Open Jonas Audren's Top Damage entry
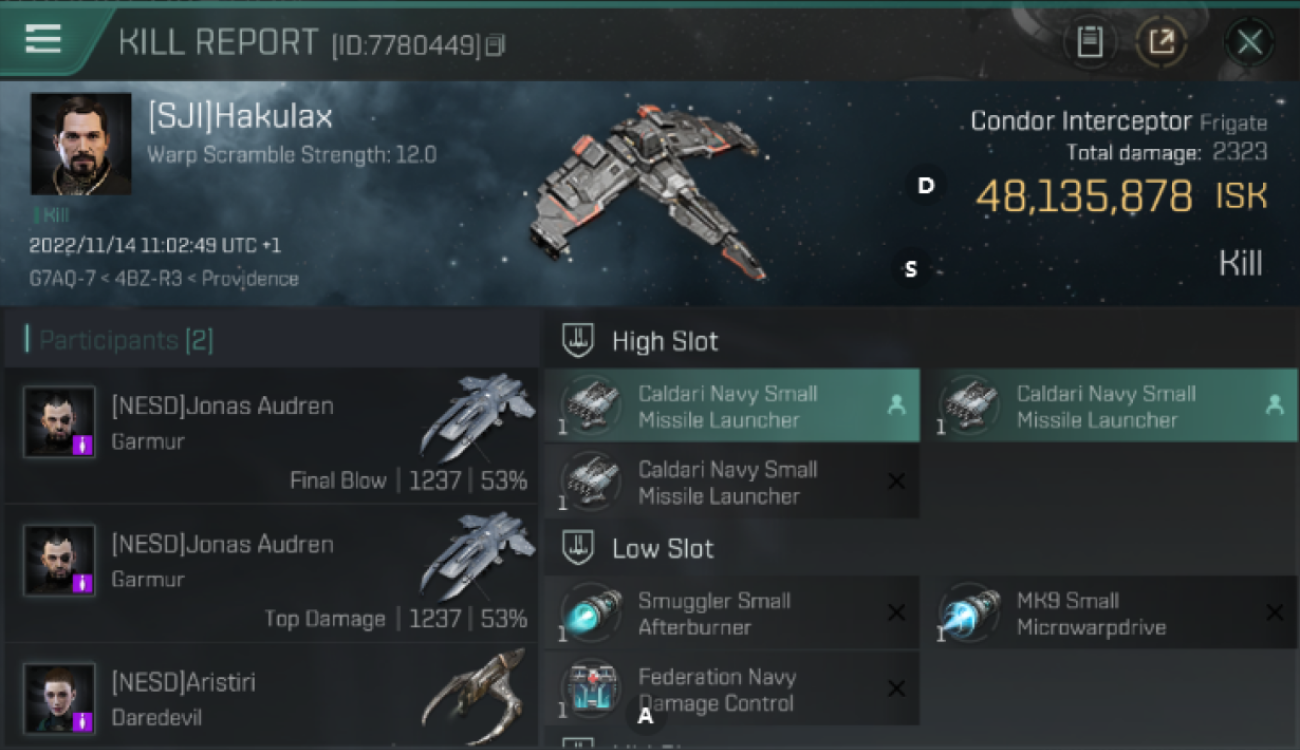Screen dimensions: 1300x750 pyautogui.click(x=271, y=574)
